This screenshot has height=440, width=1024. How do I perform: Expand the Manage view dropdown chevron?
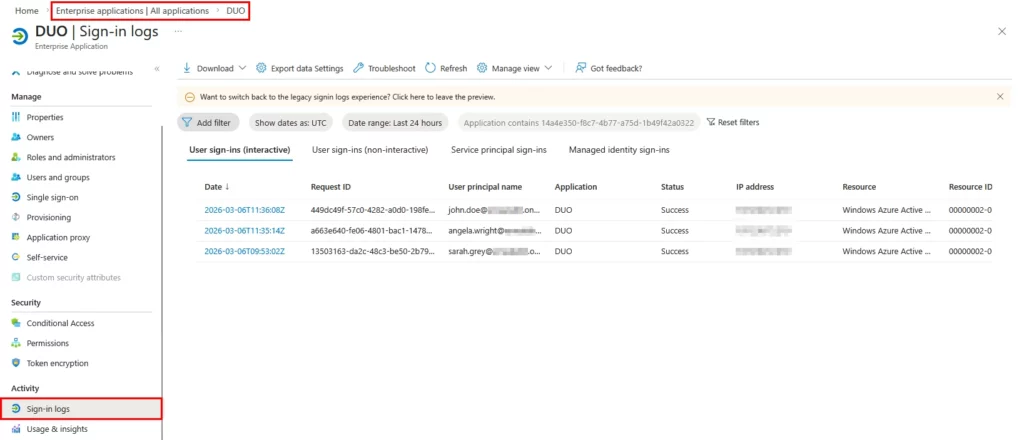[x=549, y=68]
